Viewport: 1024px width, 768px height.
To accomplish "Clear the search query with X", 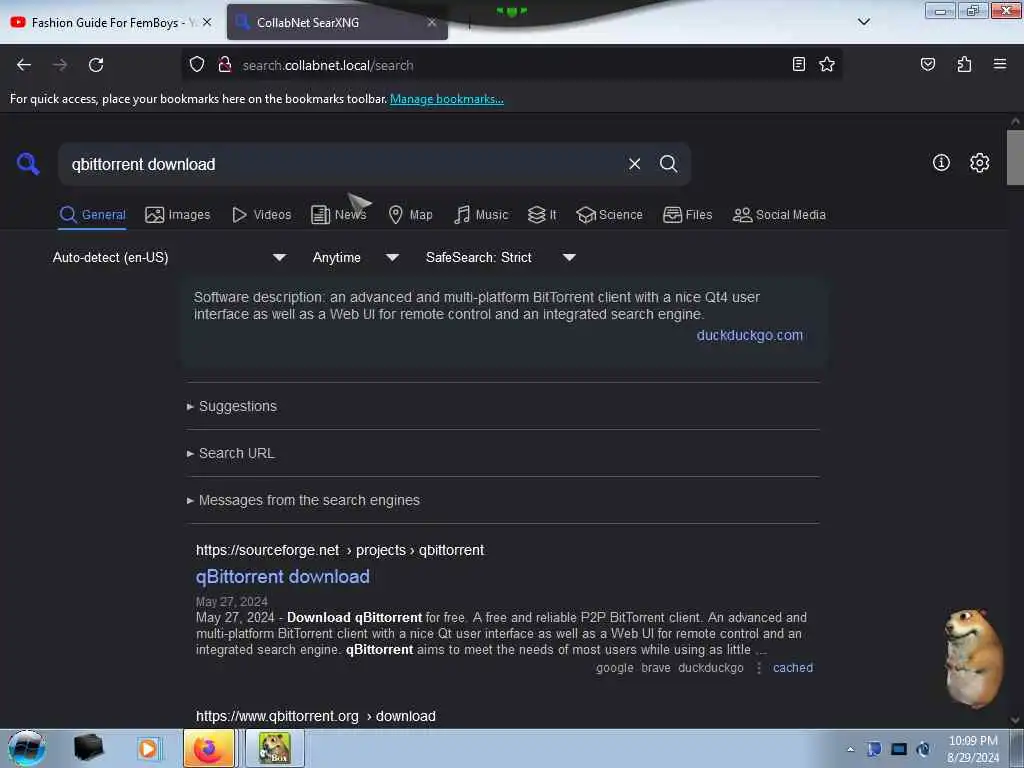I will click(x=634, y=164).
